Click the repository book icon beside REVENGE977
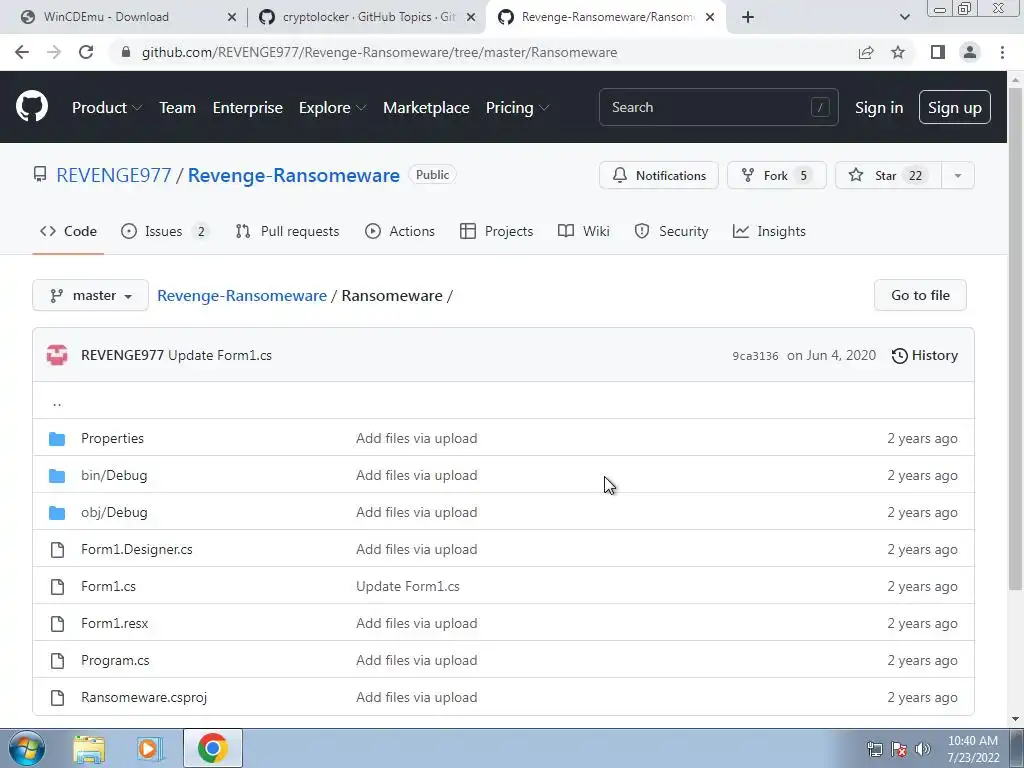 click(40, 174)
